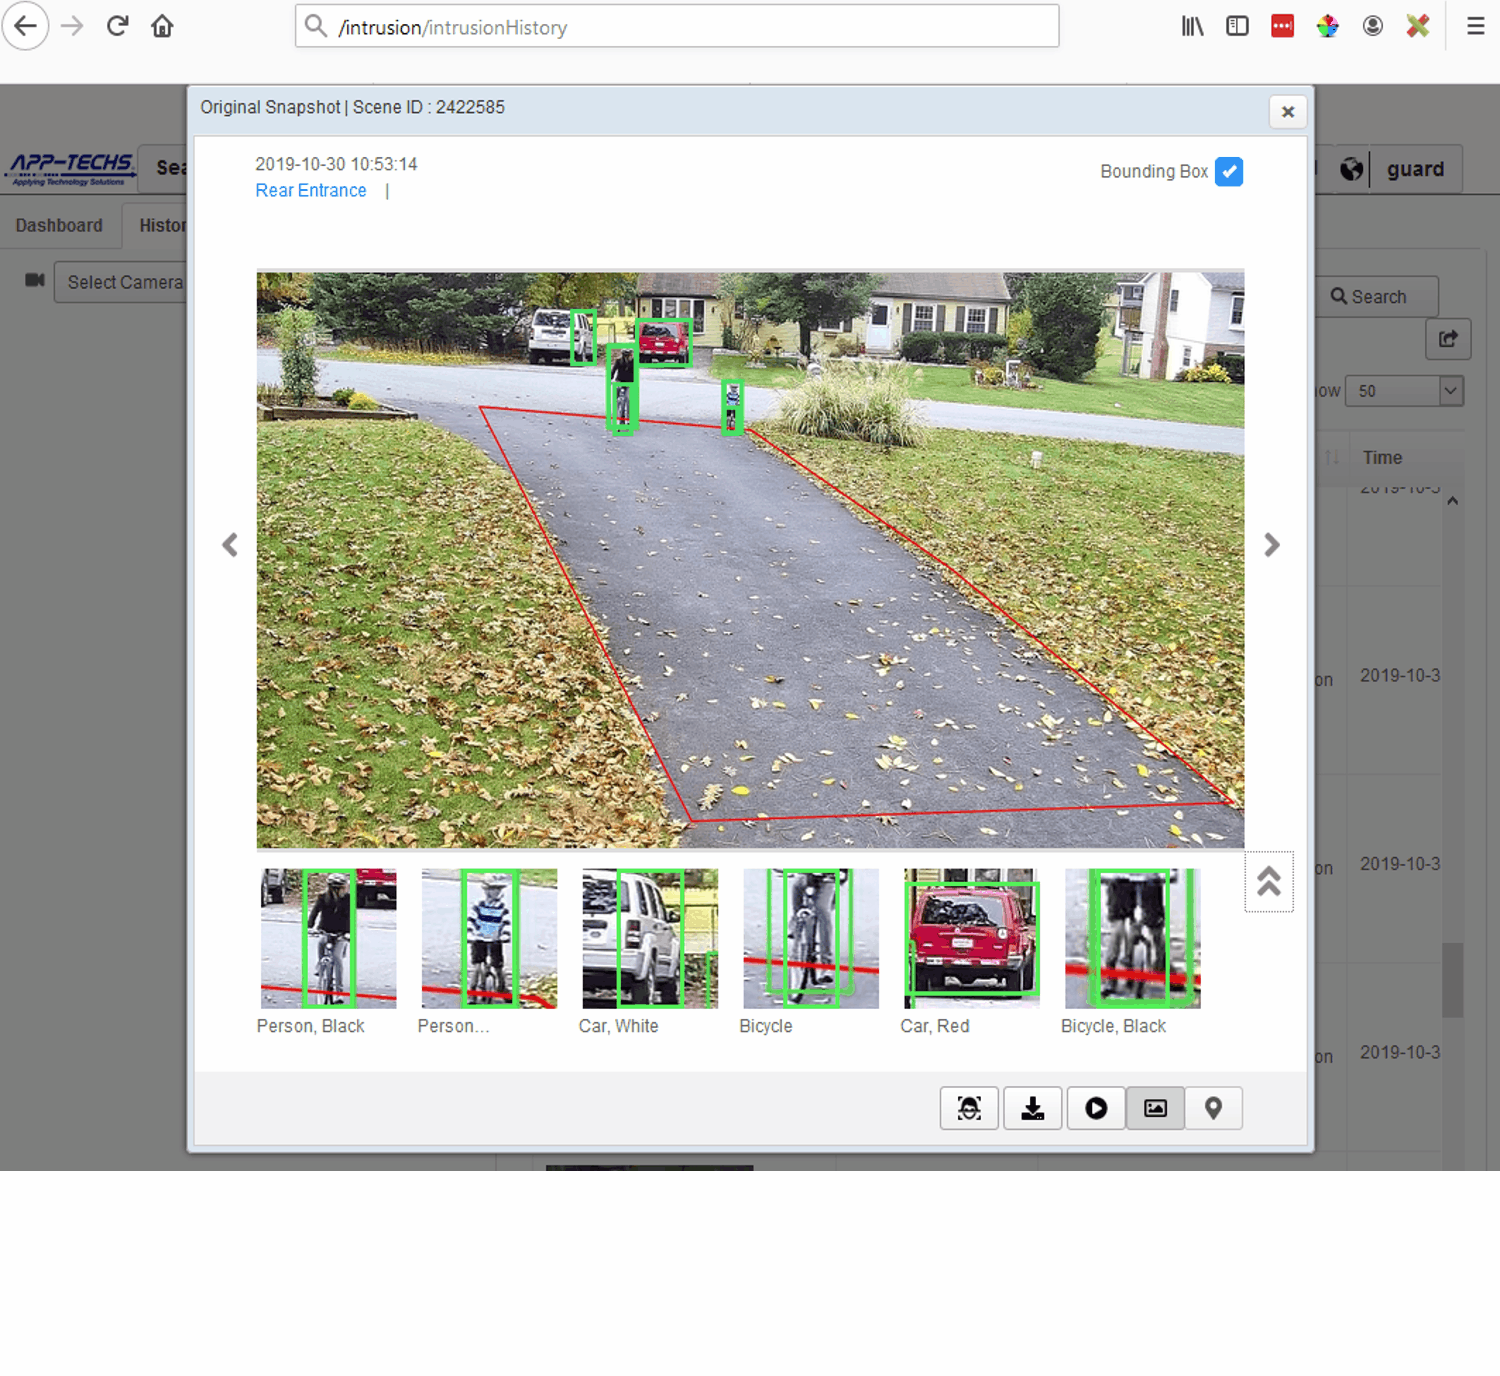Reload the page in browser

click(x=117, y=26)
